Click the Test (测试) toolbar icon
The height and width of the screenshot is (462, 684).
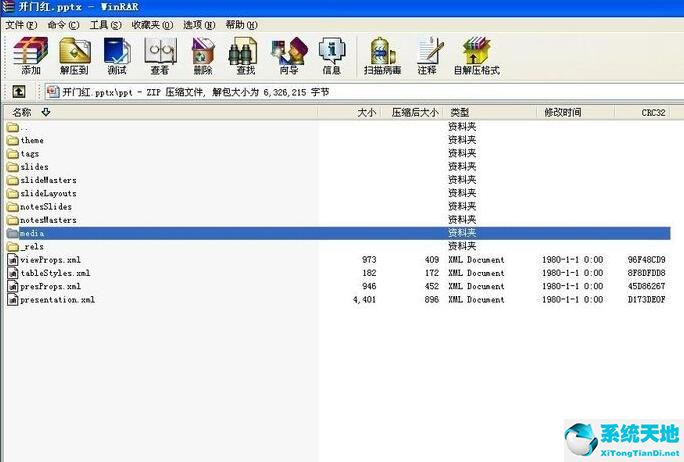tap(117, 56)
